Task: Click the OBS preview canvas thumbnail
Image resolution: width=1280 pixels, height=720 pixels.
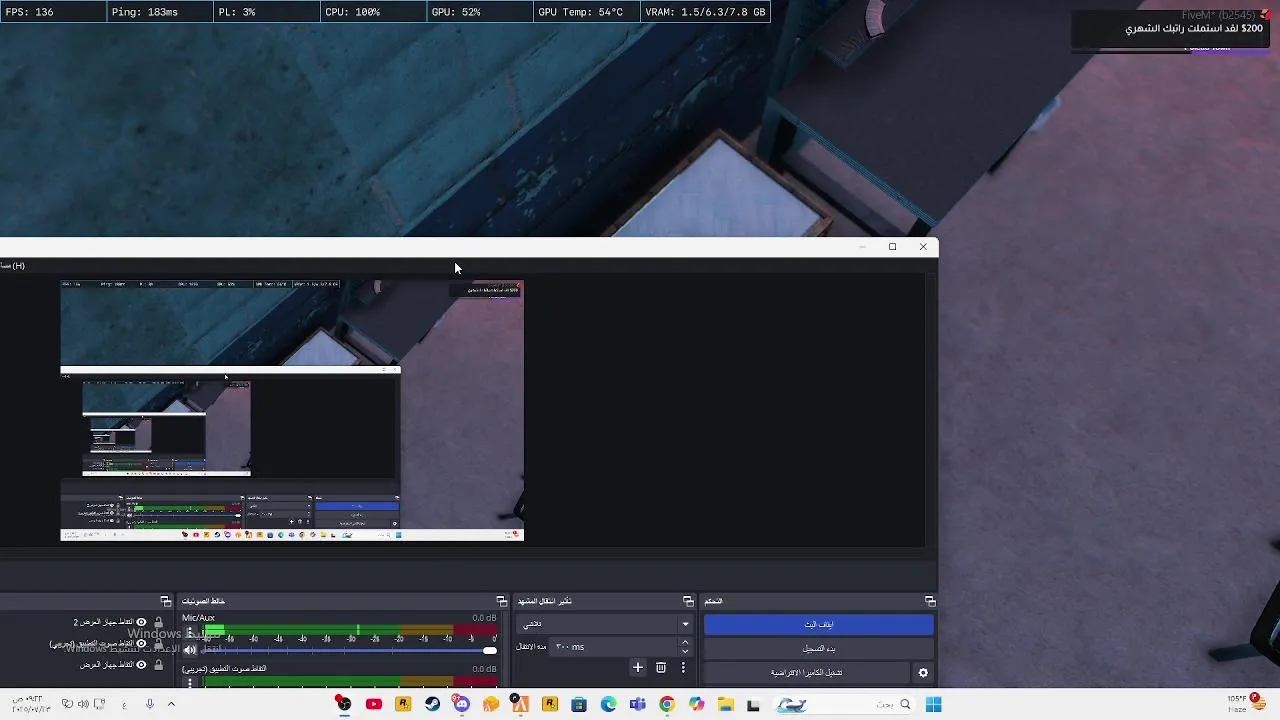Action: click(x=292, y=410)
